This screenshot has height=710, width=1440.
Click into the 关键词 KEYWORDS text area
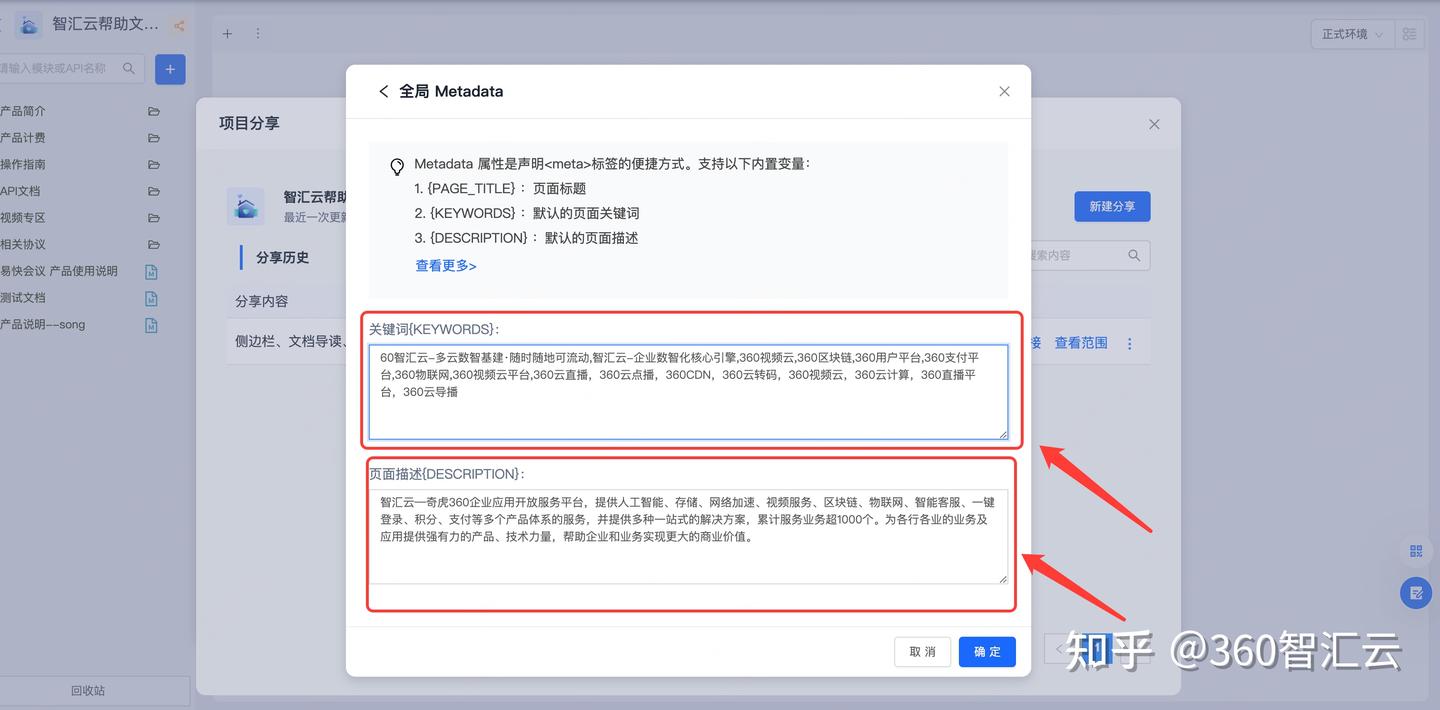[x=688, y=391]
